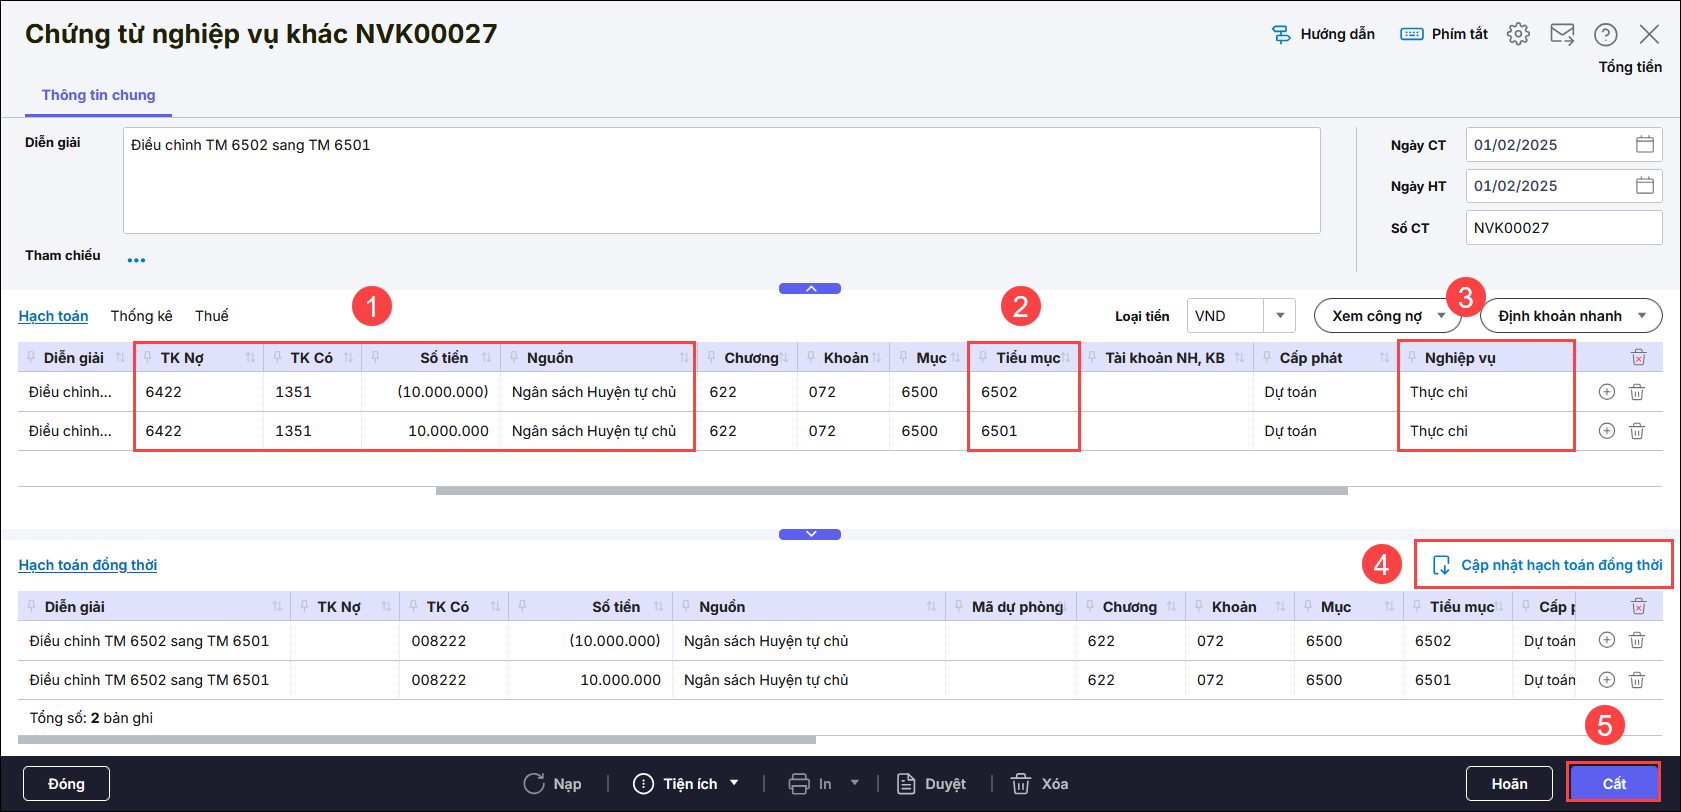This screenshot has width=1681, height=812.
Task: Open the Loại tiền VND dropdown
Action: coord(1279,316)
